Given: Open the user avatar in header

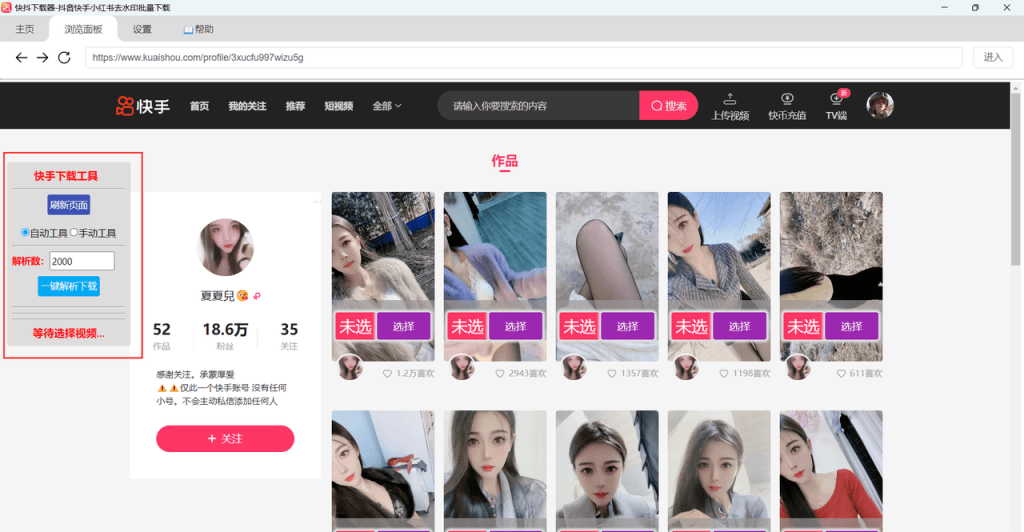Looking at the screenshot, I should click(880, 105).
